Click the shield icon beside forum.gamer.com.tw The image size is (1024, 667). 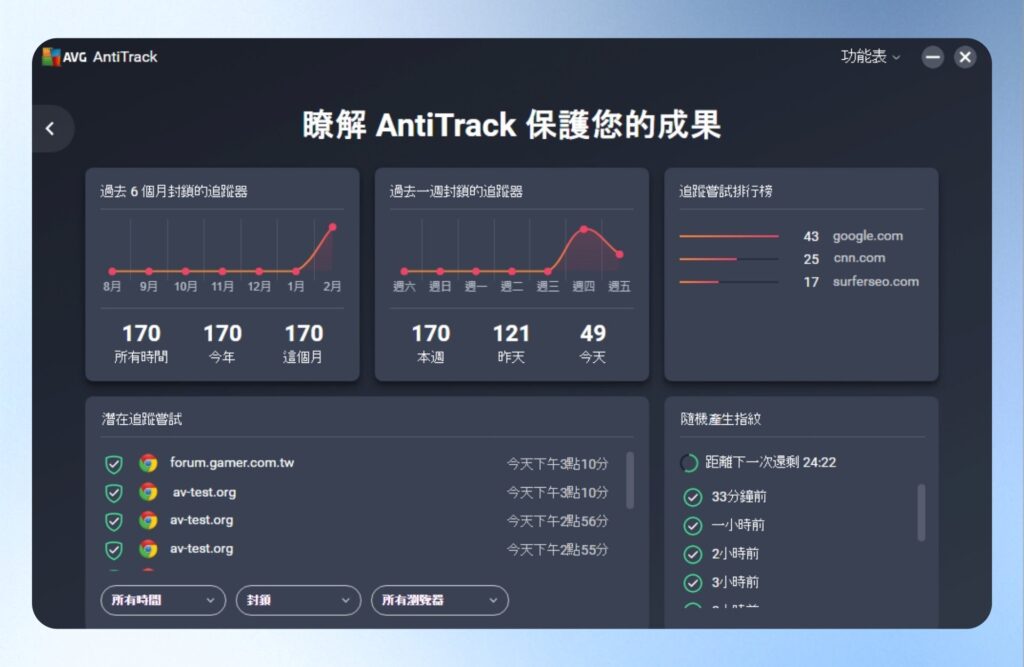pos(114,464)
